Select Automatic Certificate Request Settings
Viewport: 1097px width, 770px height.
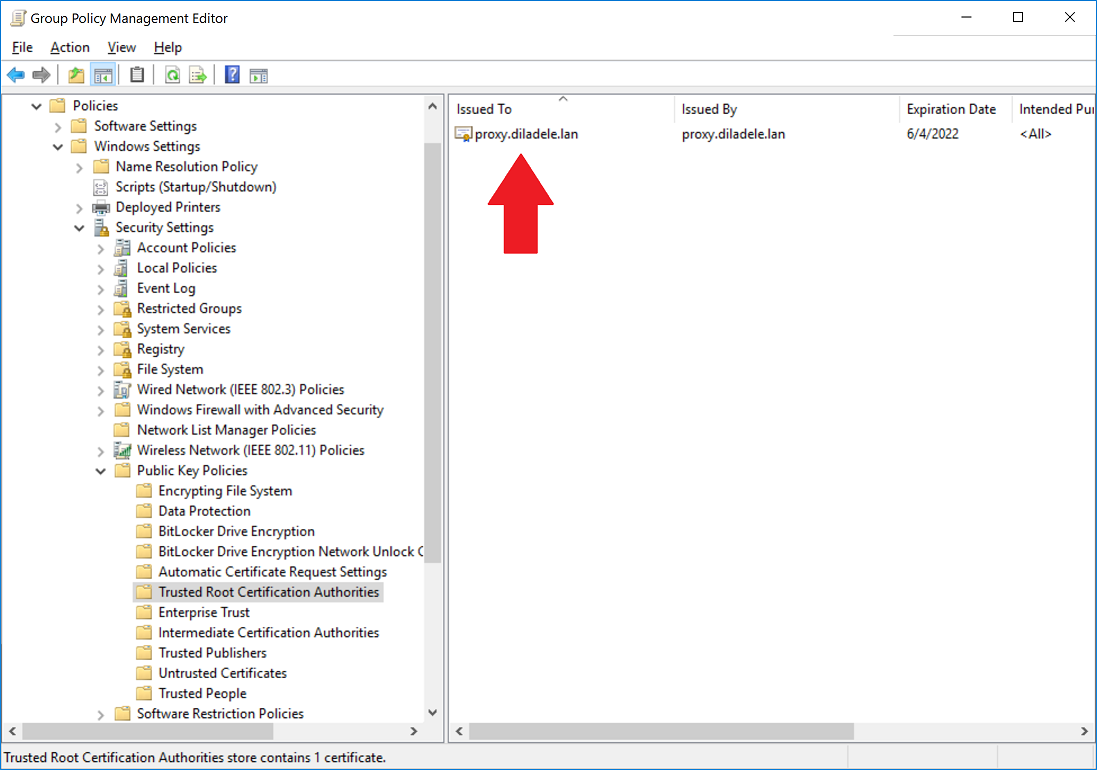[x=272, y=571]
